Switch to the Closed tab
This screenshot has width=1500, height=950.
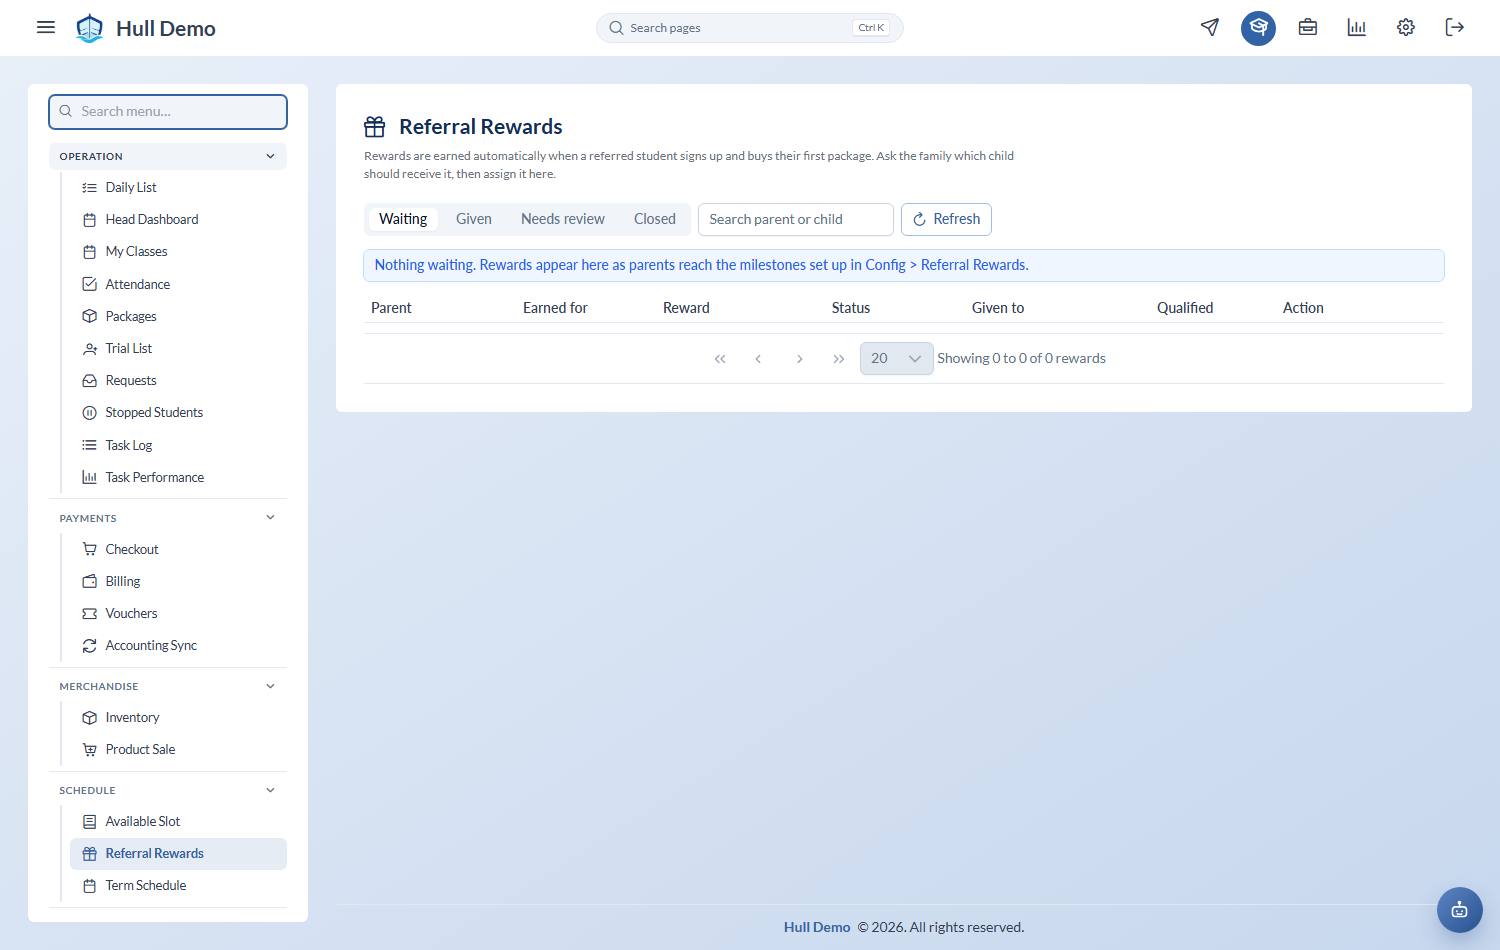click(x=655, y=219)
